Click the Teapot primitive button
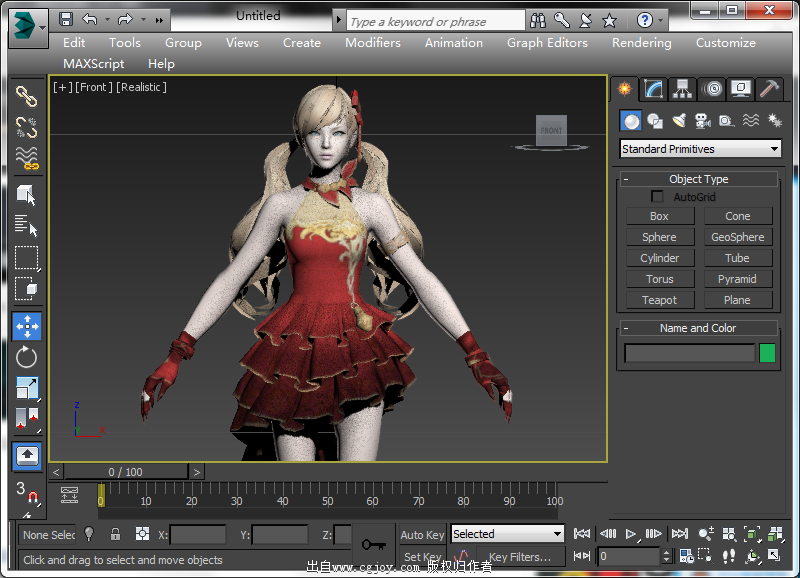The height and width of the screenshot is (578, 800). coord(659,300)
